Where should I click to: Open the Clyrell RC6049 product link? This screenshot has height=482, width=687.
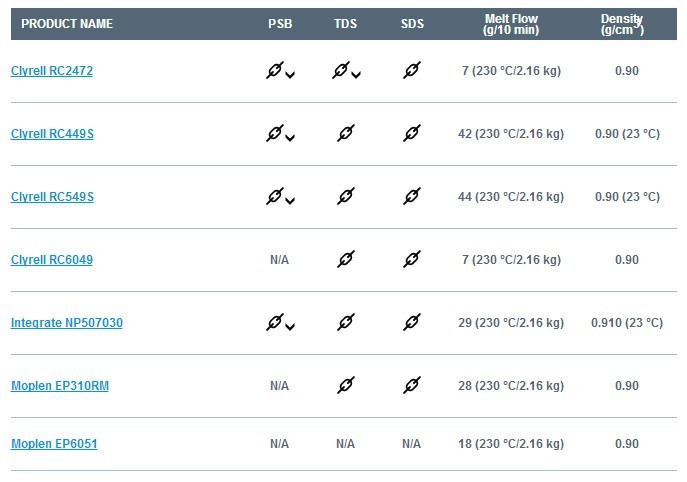click(x=52, y=260)
